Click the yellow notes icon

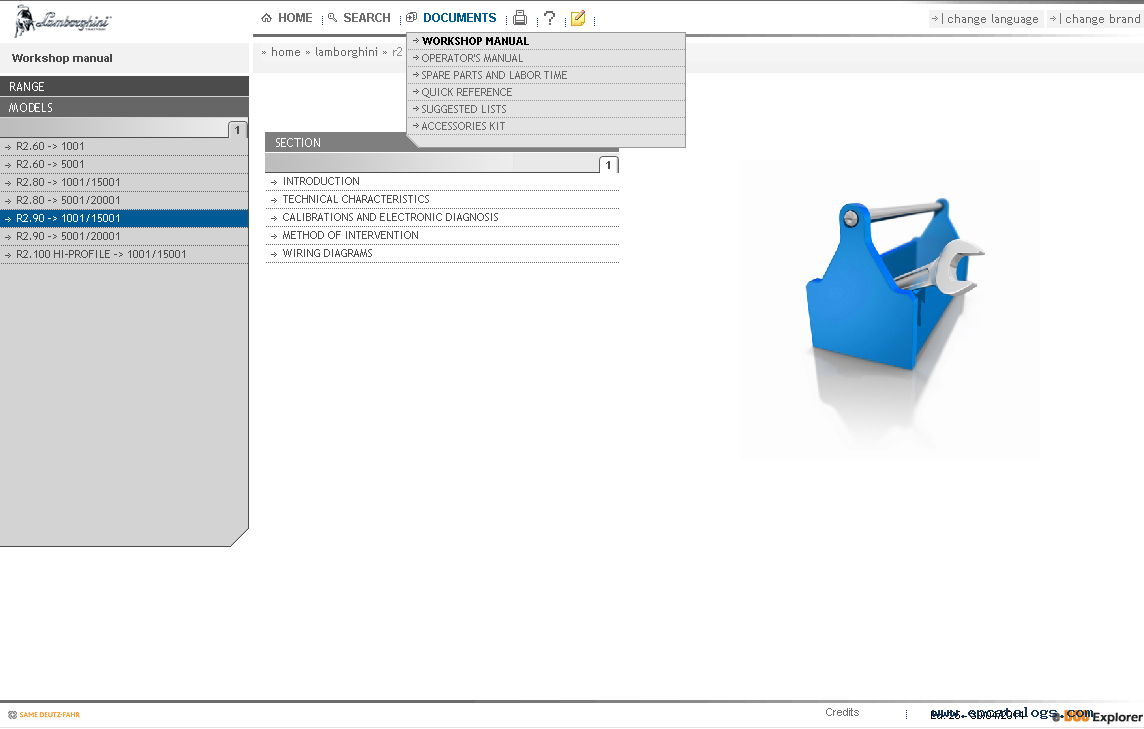coord(578,18)
